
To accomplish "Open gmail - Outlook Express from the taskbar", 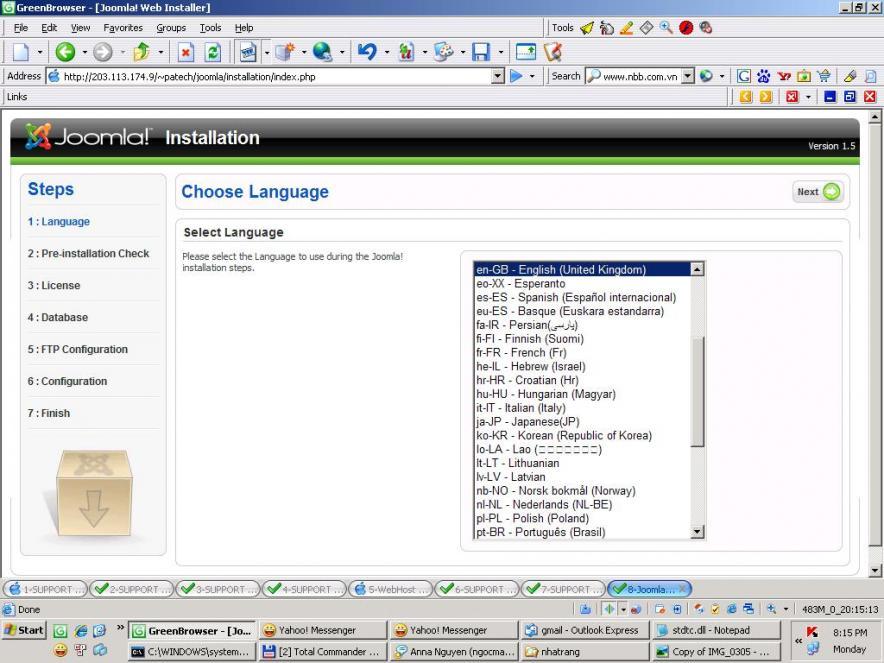I will tap(584, 630).
